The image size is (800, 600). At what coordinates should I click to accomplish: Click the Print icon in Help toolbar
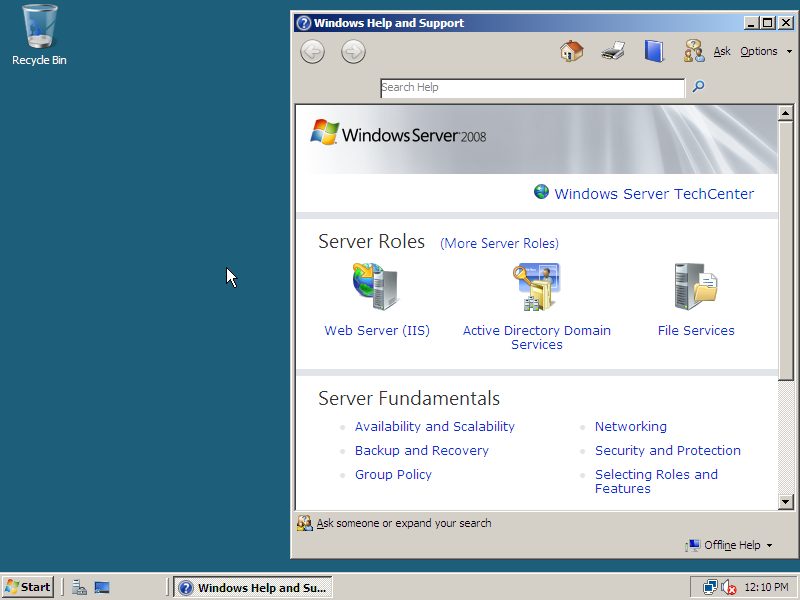click(613, 51)
